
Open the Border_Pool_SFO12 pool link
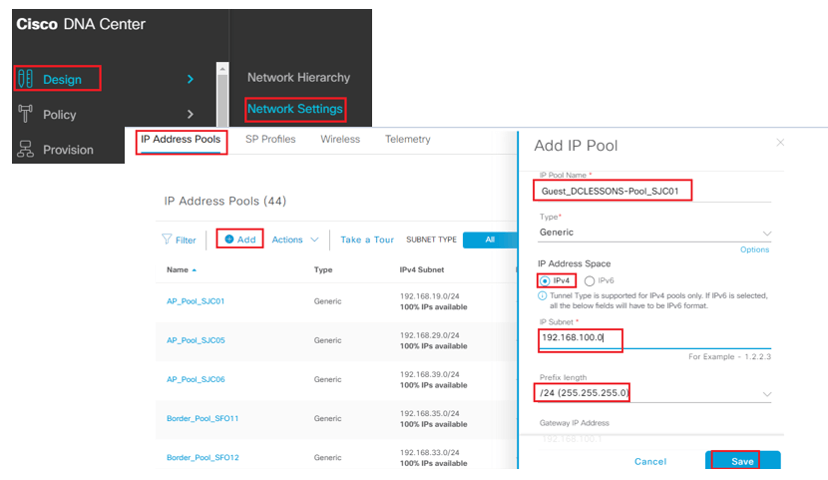click(x=202, y=458)
